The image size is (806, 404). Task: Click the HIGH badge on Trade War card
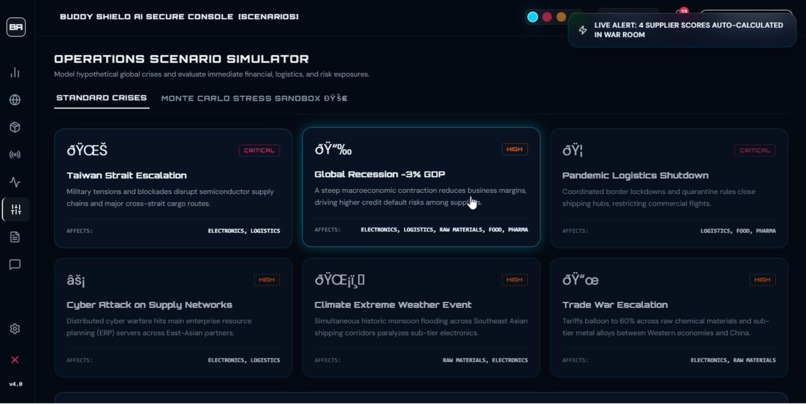pos(763,280)
